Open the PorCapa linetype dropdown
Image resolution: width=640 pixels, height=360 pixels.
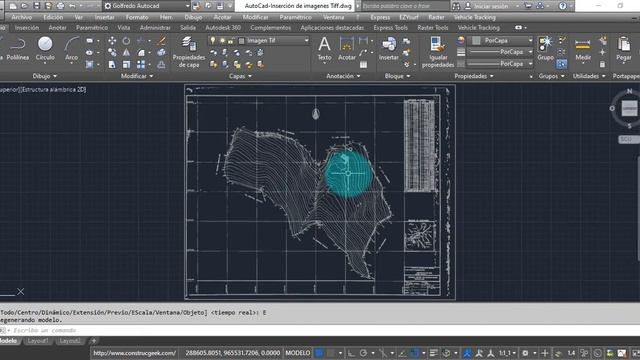(530, 64)
